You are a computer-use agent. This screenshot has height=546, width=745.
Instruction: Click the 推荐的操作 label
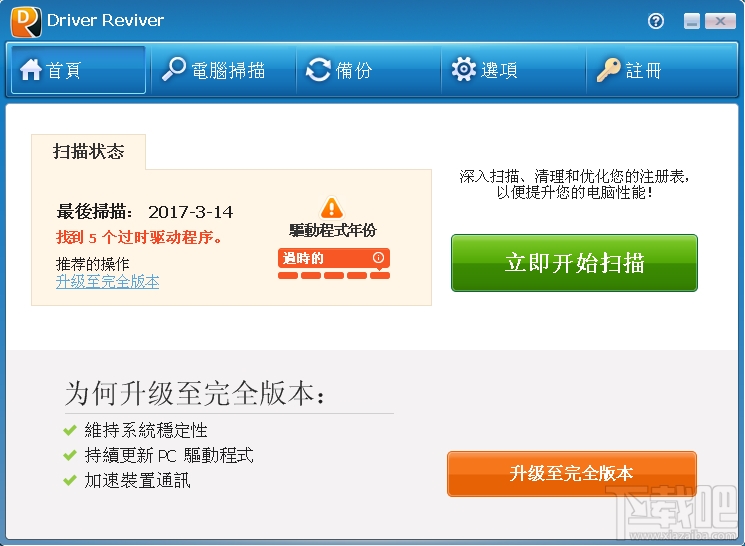(x=93, y=264)
